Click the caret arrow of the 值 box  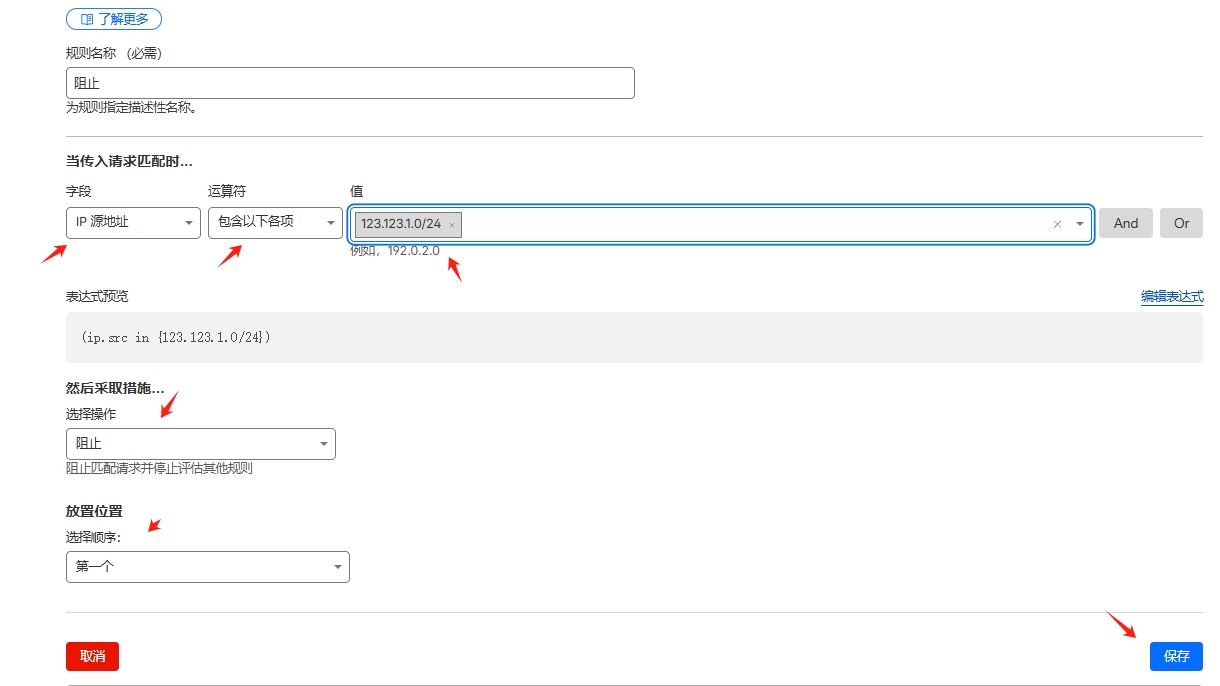pos(1080,225)
